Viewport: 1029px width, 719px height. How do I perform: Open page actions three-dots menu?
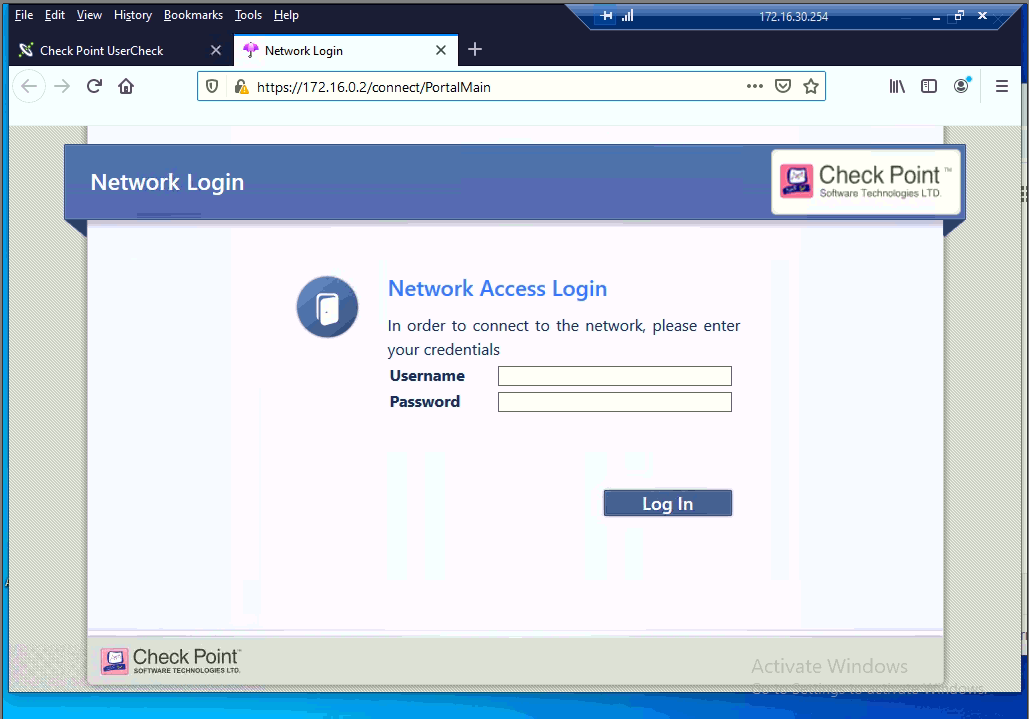pyautogui.click(x=755, y=86)
